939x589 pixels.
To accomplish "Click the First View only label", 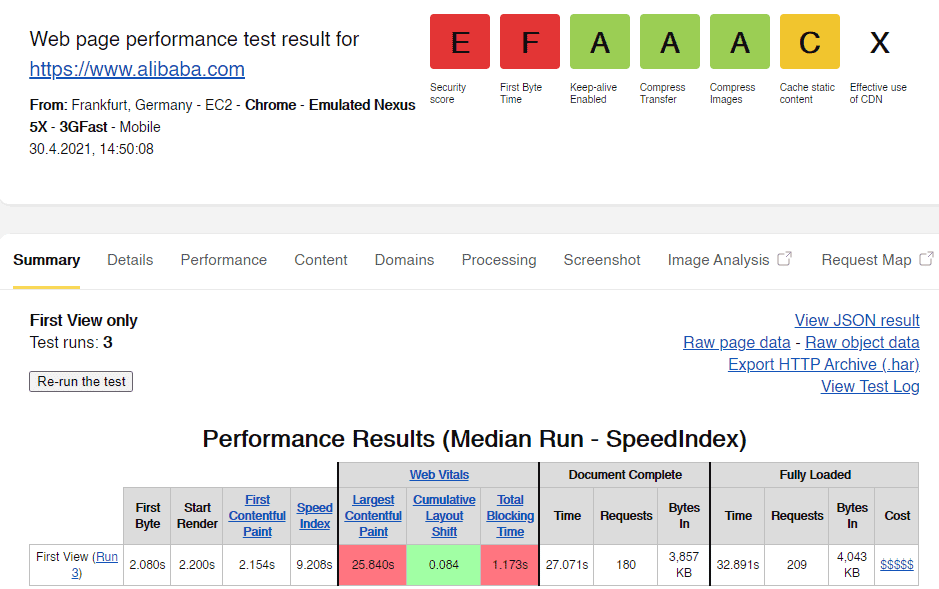I will coord(83,320).
